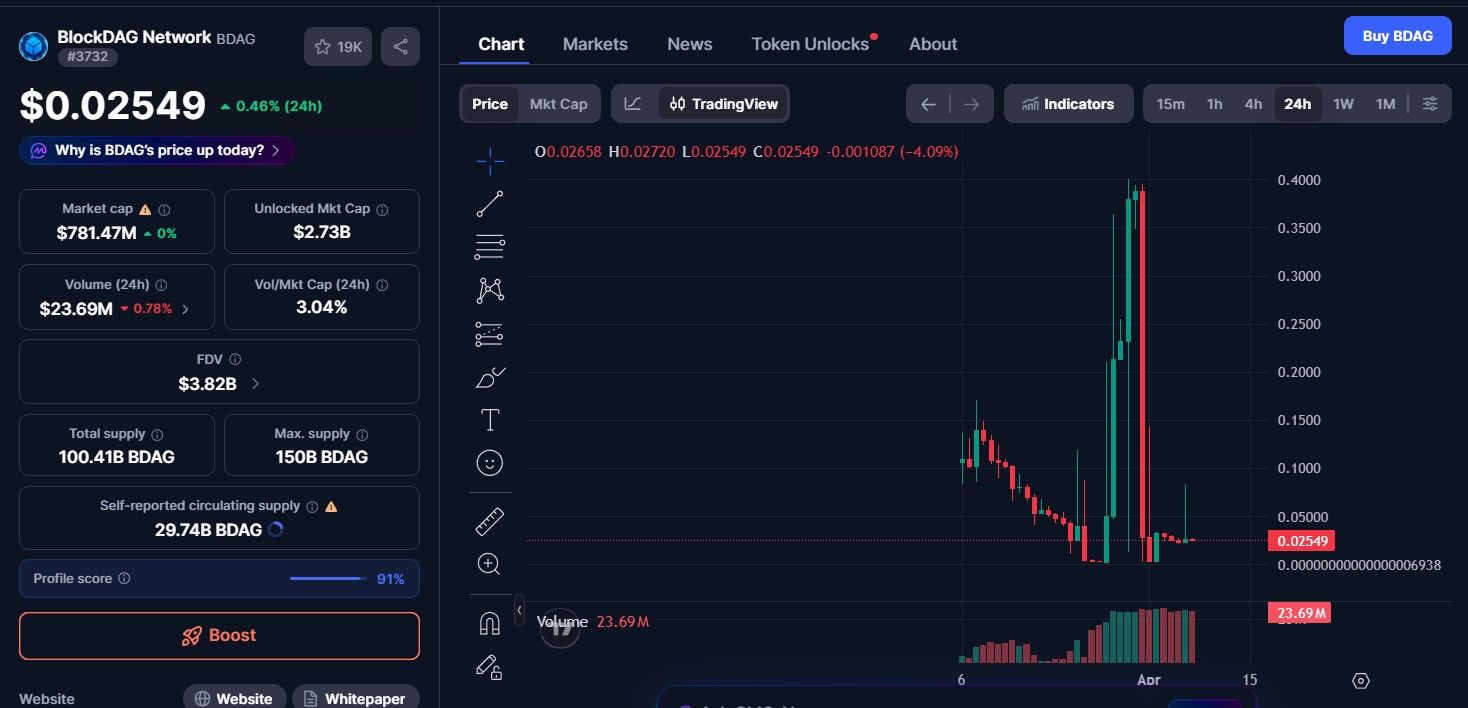Open chart settings via the gear icon
Screen dimensions: 1468x708
point(1360,680)
